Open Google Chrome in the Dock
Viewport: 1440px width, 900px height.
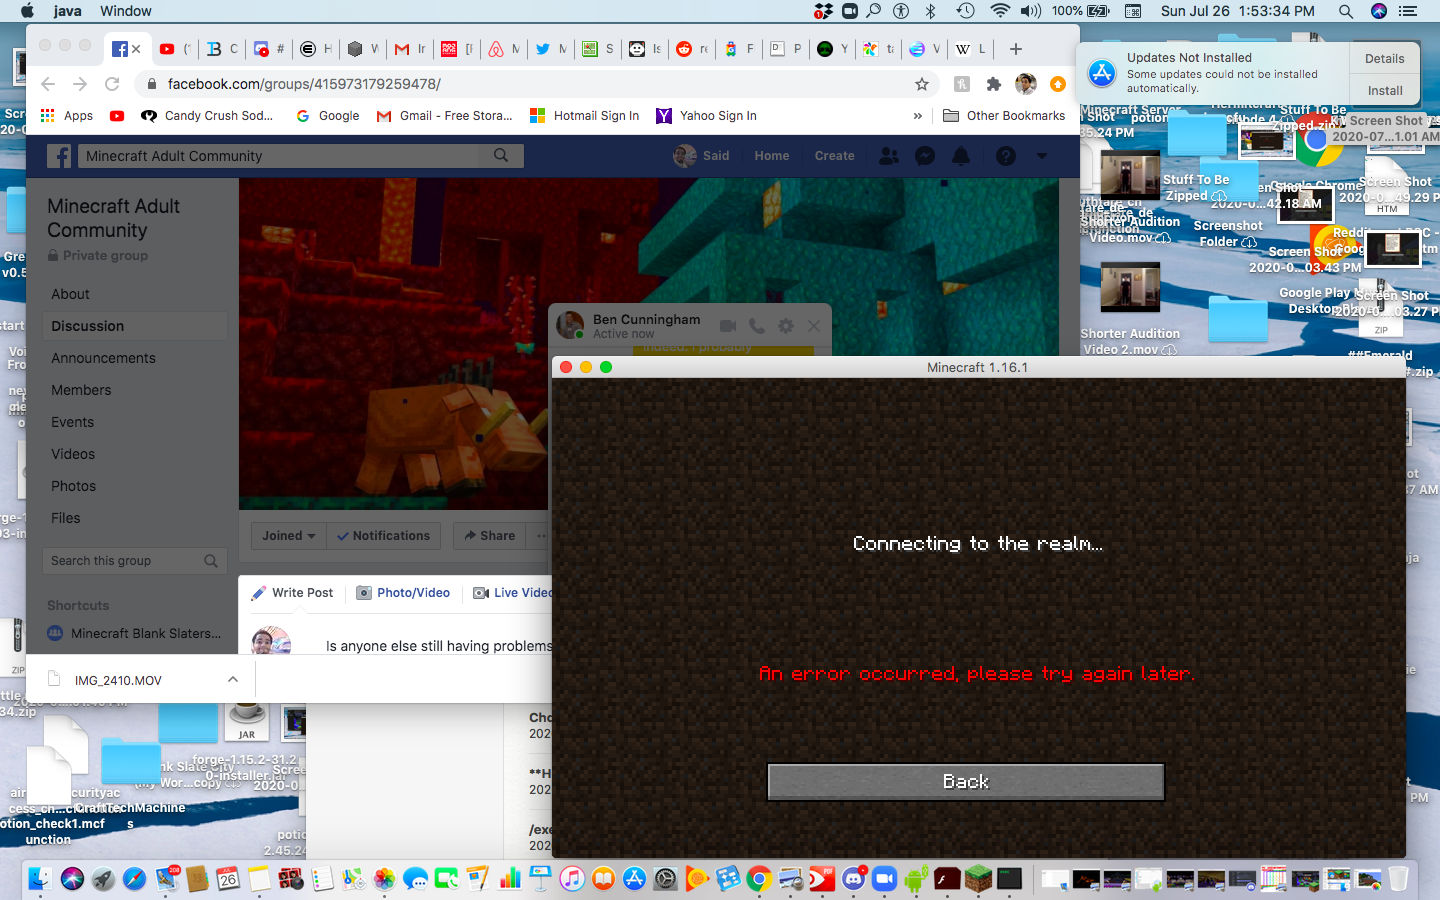pos(759,879)
